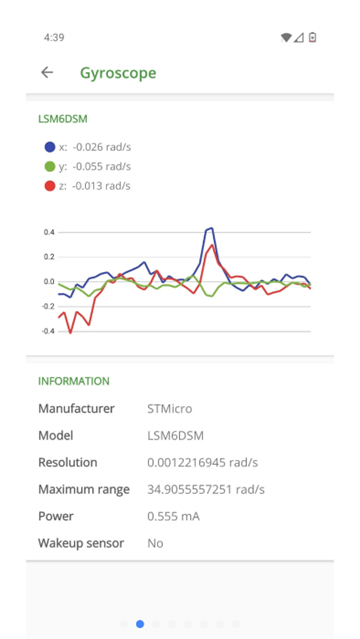Tap the Power value 0.555 mA
Viewport: 360px width, 639px height.
pos(173,516)
